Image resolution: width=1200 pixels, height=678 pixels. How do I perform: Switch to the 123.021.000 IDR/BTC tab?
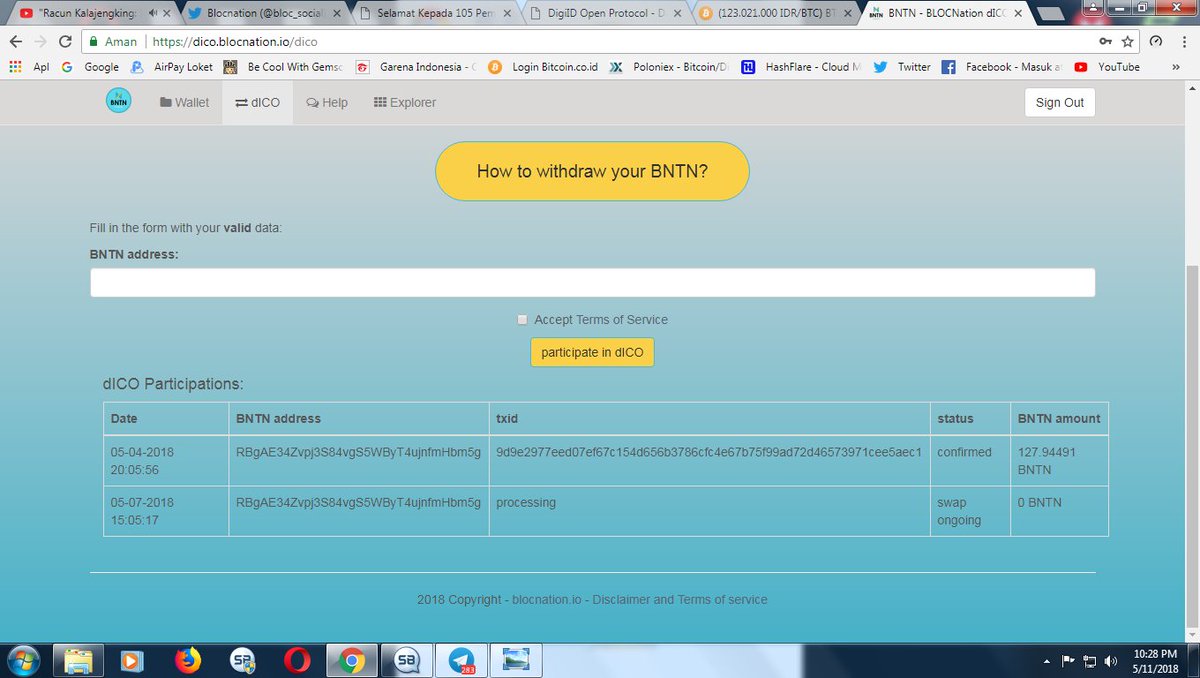click(777, 13)
